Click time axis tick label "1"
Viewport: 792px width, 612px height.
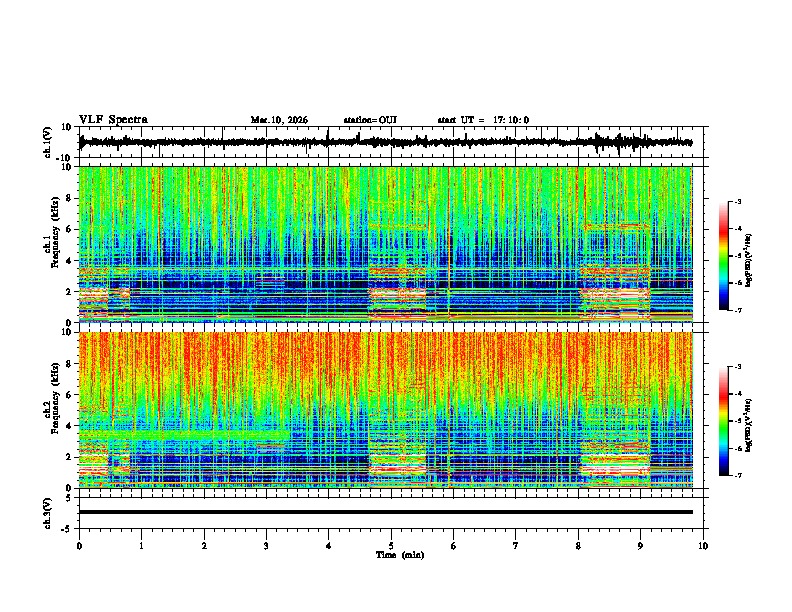(141, 546)
